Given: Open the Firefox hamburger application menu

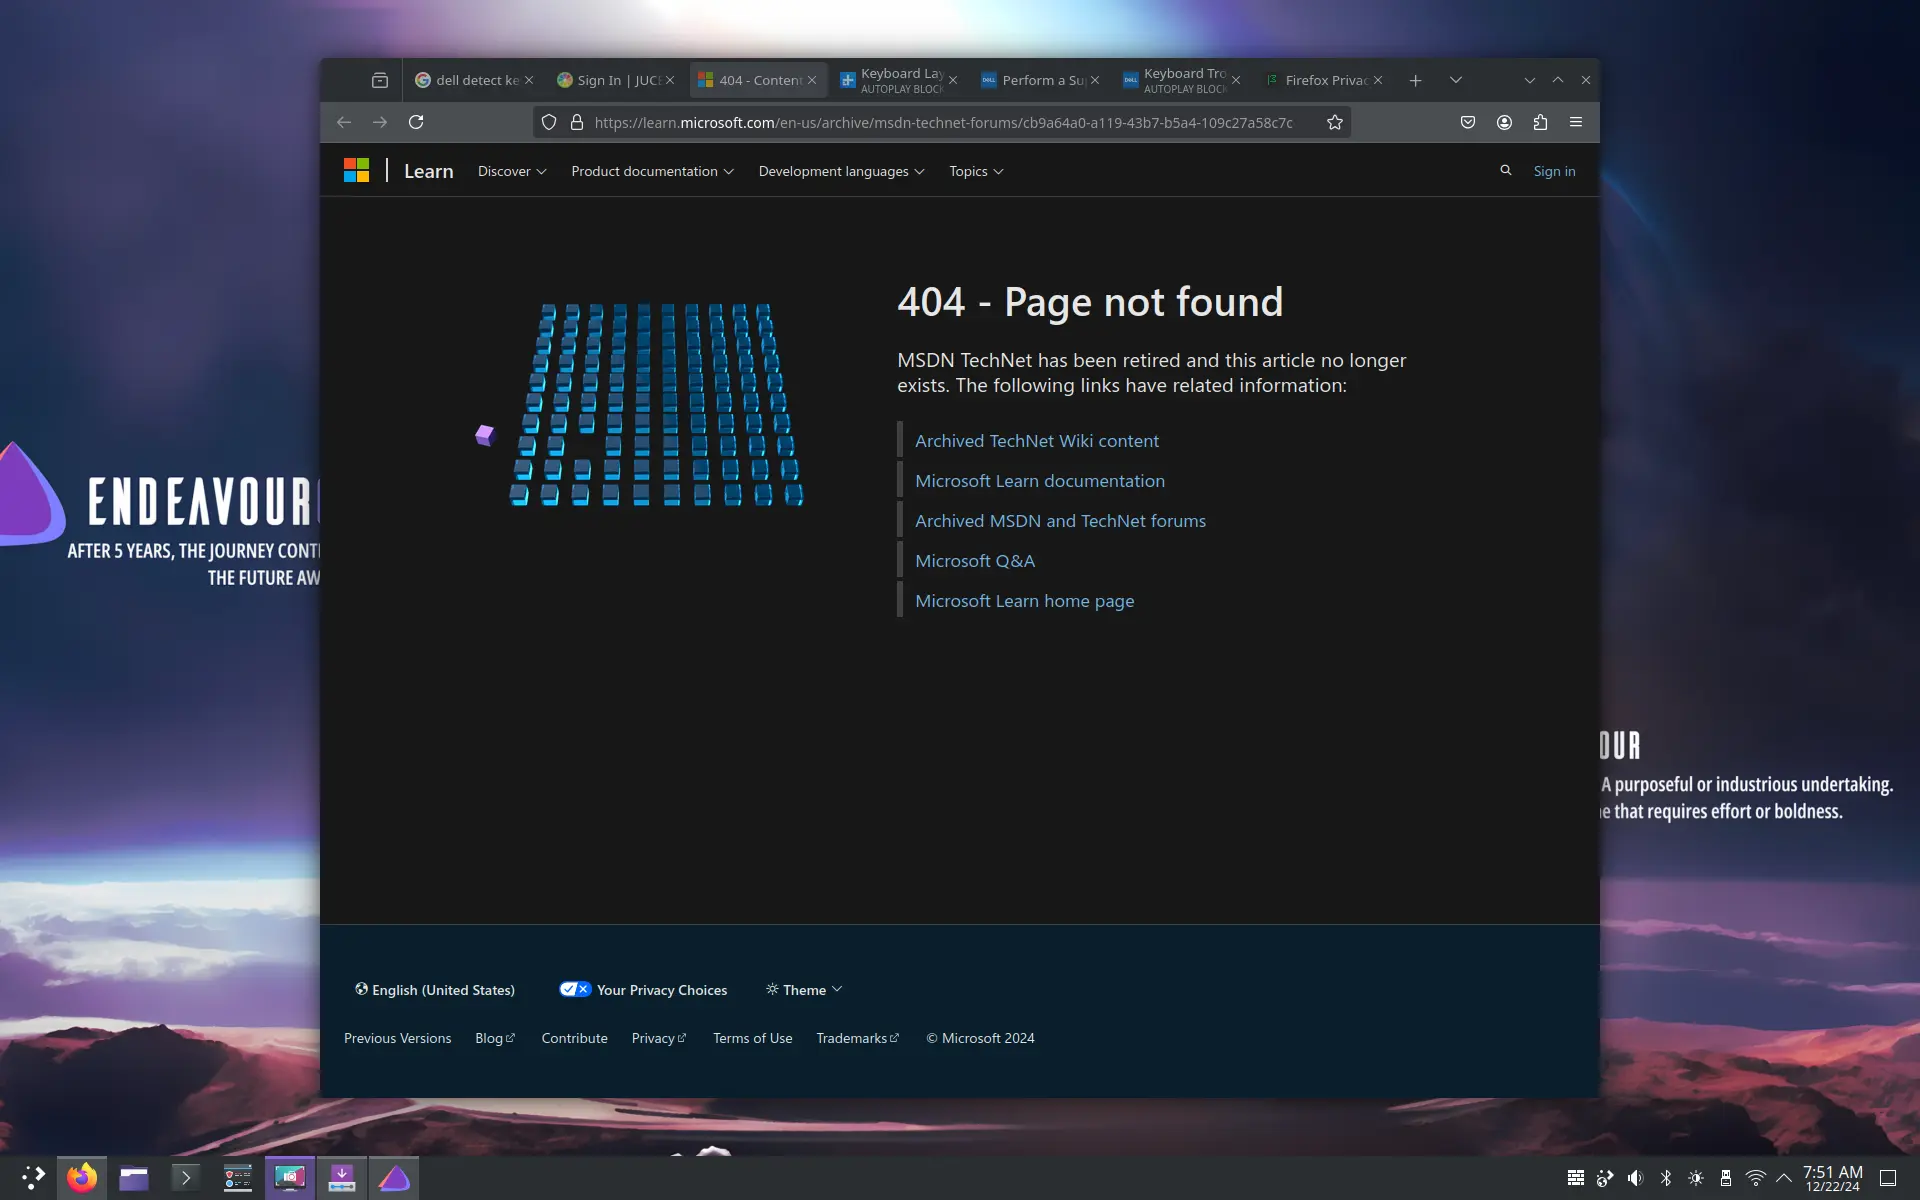Looking at the screenshot, I should [1576, 122].
